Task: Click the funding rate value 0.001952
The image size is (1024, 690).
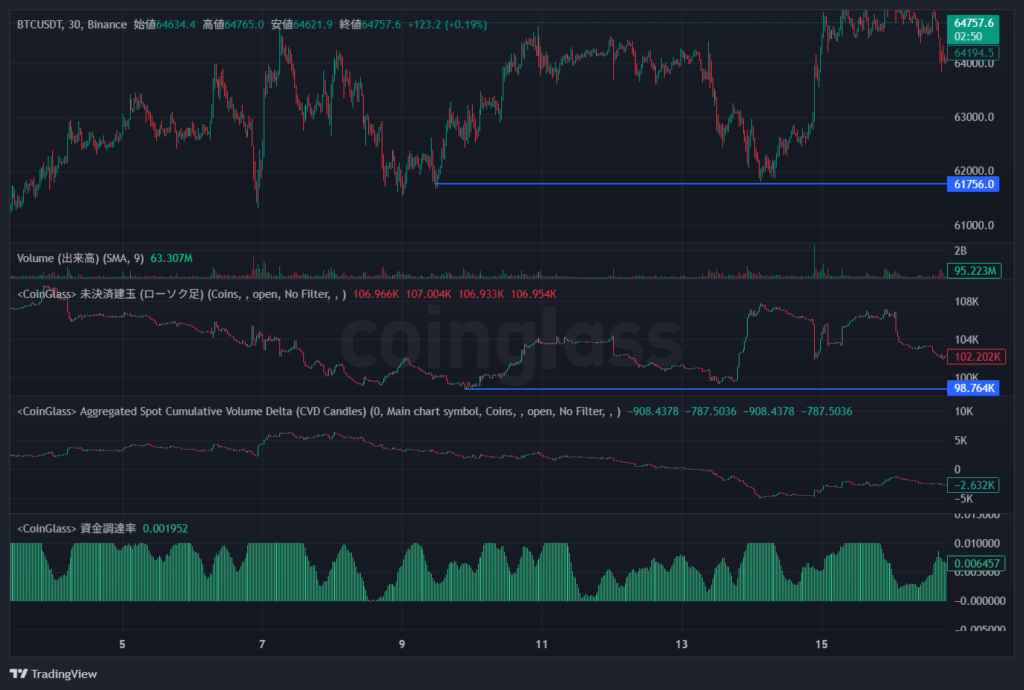Action: click(165, 529)
